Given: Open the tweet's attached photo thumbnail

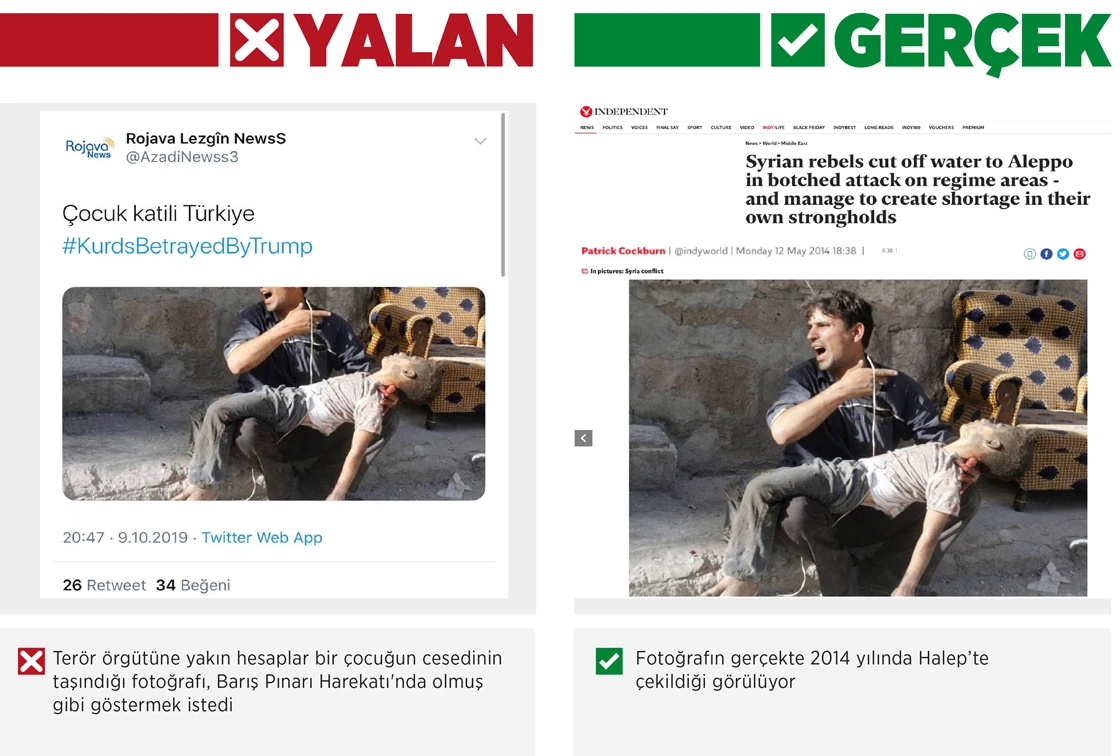Looking at the screenshot, I should click(274, 394).
